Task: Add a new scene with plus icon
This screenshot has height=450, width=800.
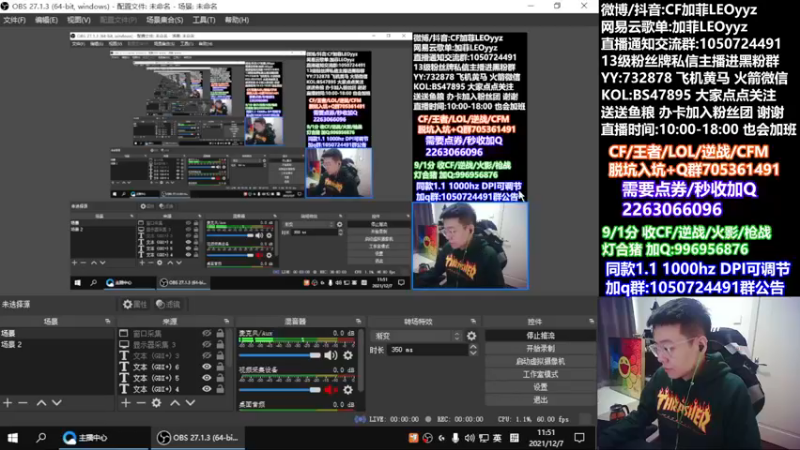Action: tap(8, 403)
